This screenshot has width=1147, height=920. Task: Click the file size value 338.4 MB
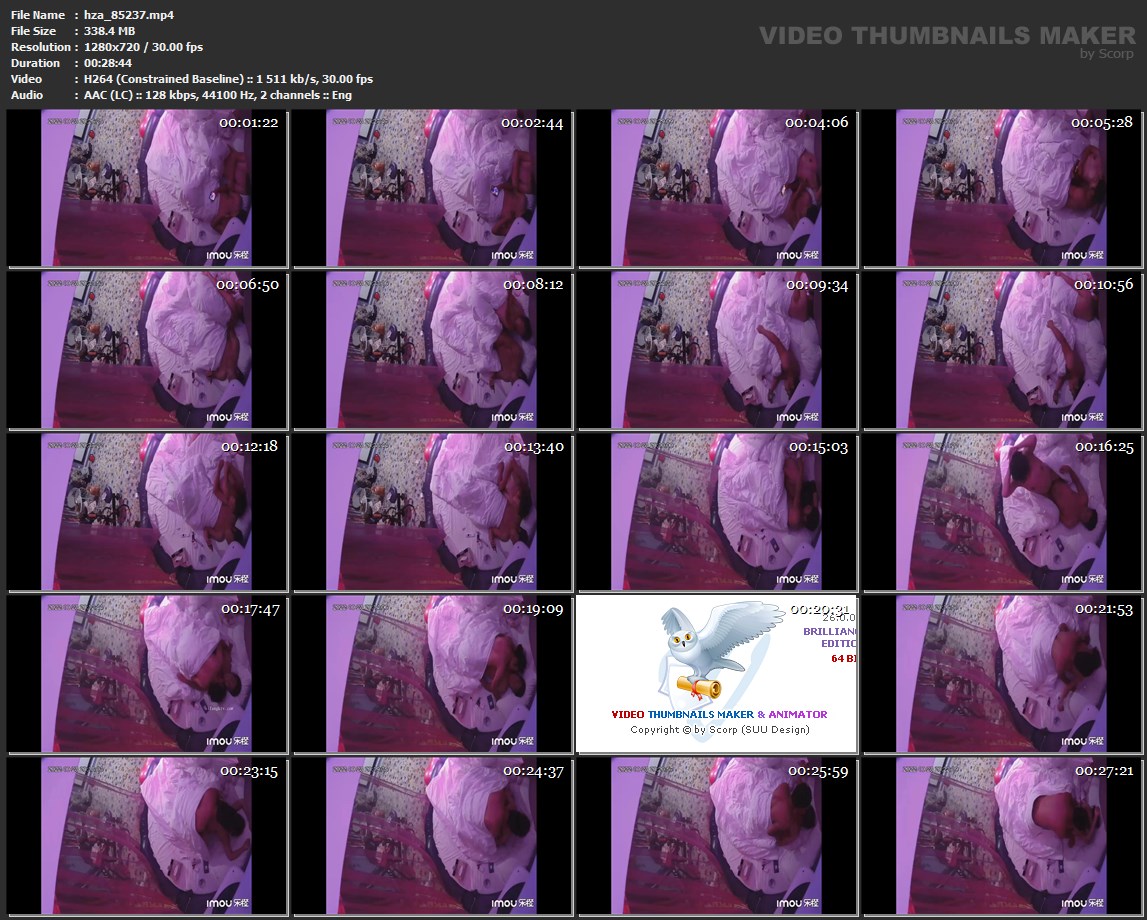110,31
